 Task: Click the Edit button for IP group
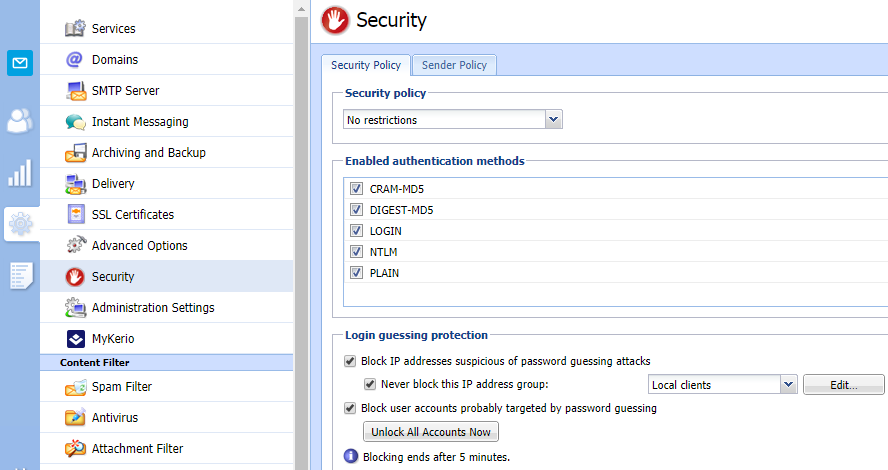pyautogui.click(x=843, y=385)
